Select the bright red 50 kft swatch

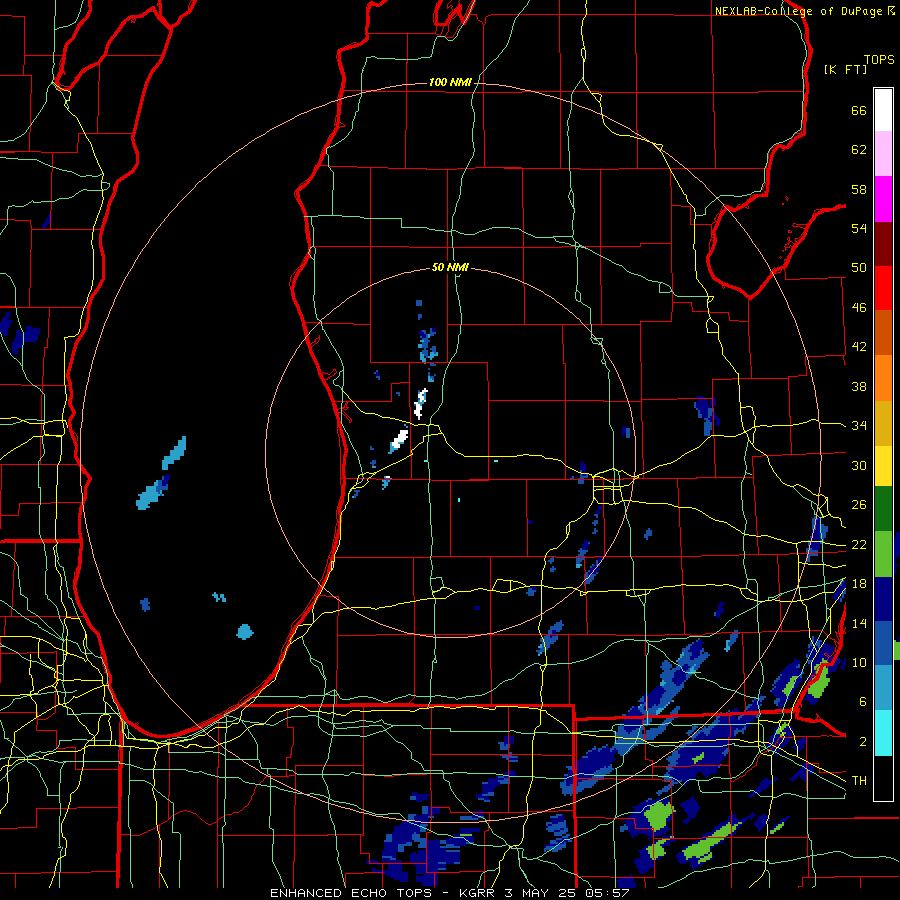point(883,288)
